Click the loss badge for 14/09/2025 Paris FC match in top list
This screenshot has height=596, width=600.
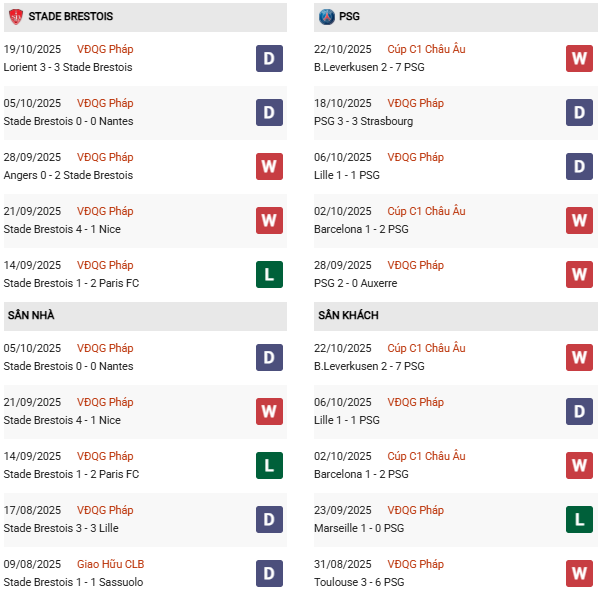269,274
